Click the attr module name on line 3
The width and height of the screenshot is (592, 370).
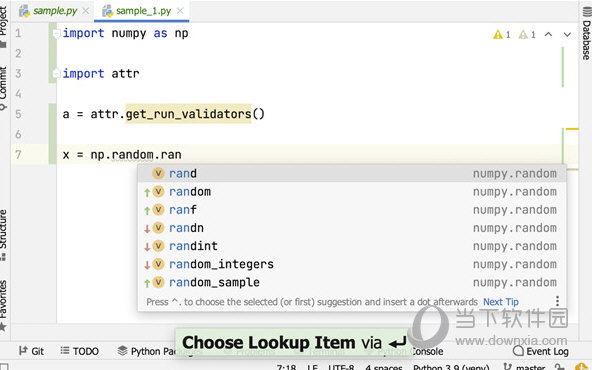(125, 73)
